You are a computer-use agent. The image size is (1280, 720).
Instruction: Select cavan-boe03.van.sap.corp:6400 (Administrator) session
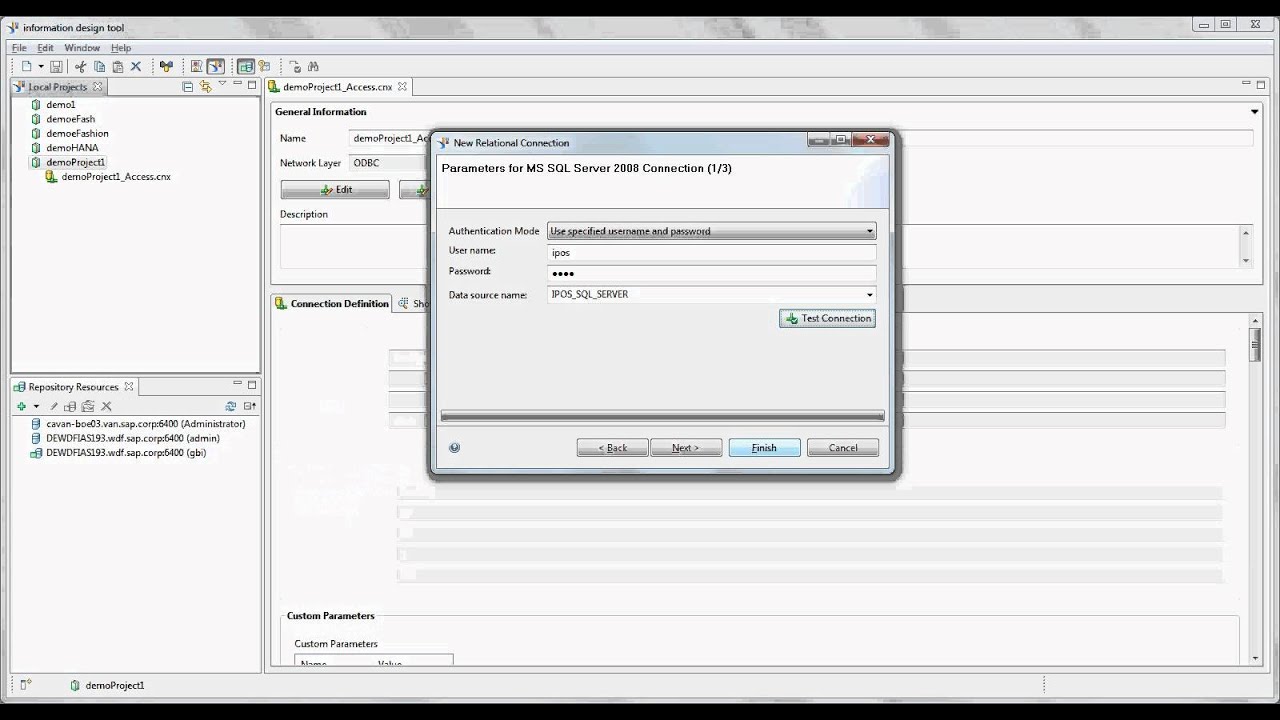click(138, 424)
